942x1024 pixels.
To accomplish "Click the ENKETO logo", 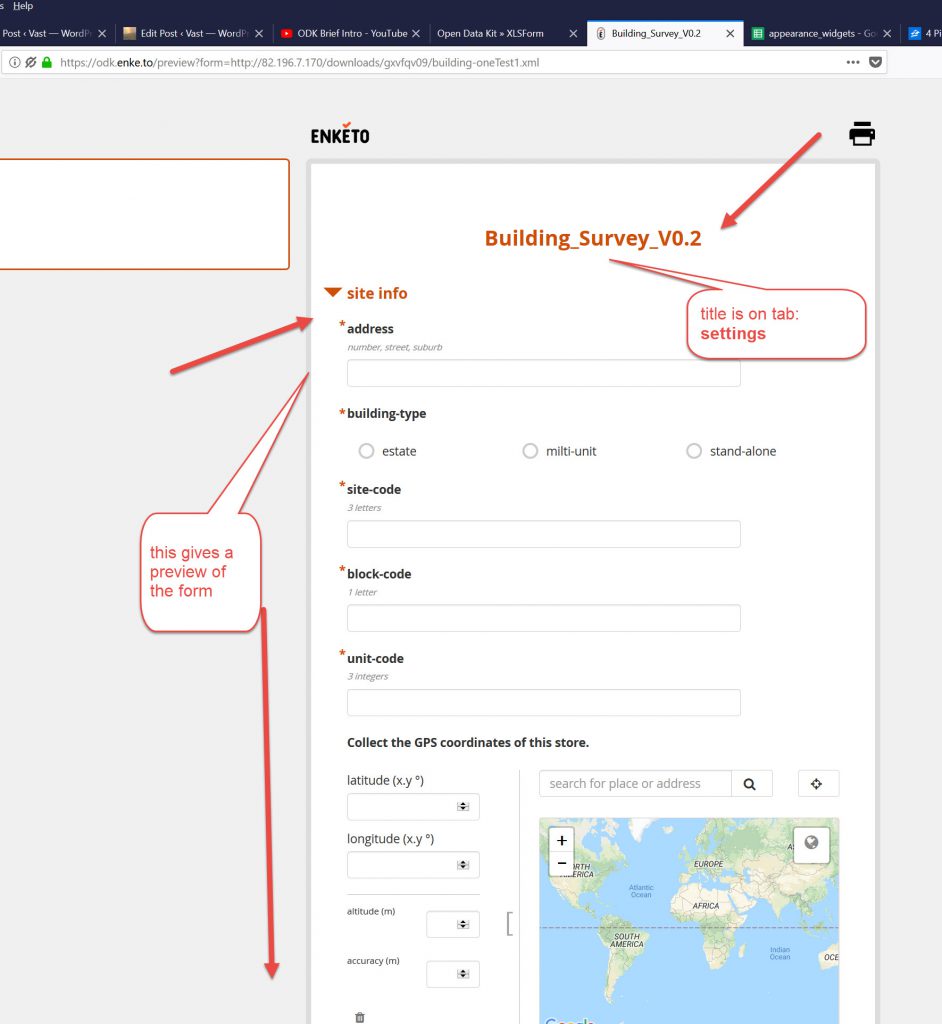I will 340,134.
